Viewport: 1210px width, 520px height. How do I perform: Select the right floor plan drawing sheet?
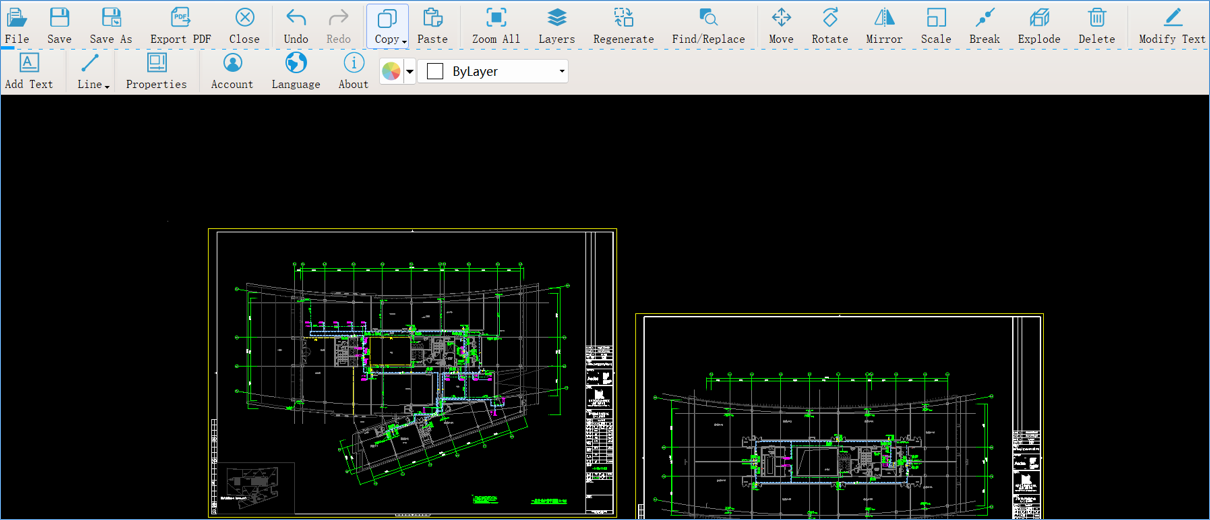coord(839,417)
